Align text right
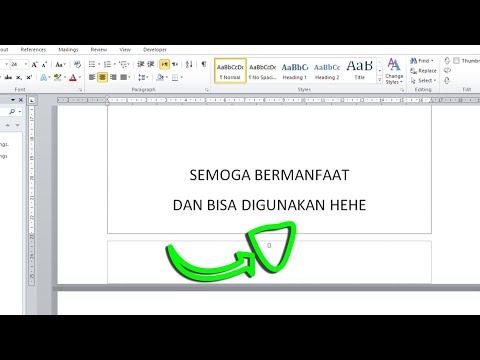 [113, 77]
